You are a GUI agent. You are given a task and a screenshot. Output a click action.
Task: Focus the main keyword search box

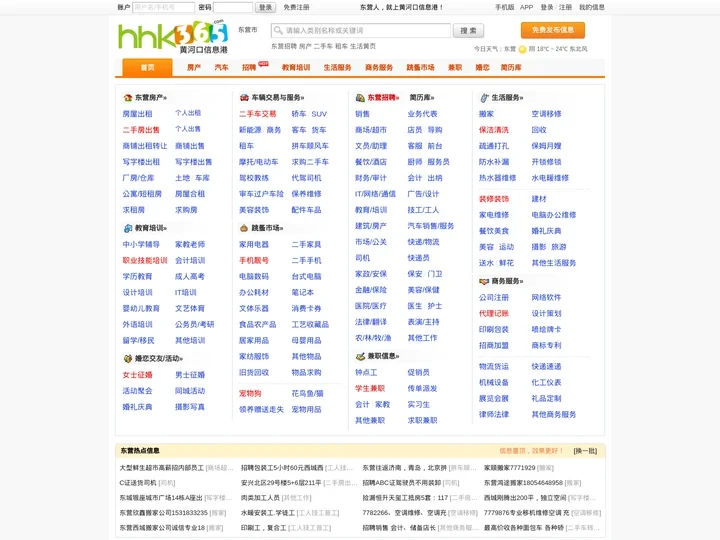pyautogui.click(x=361, y=31)
